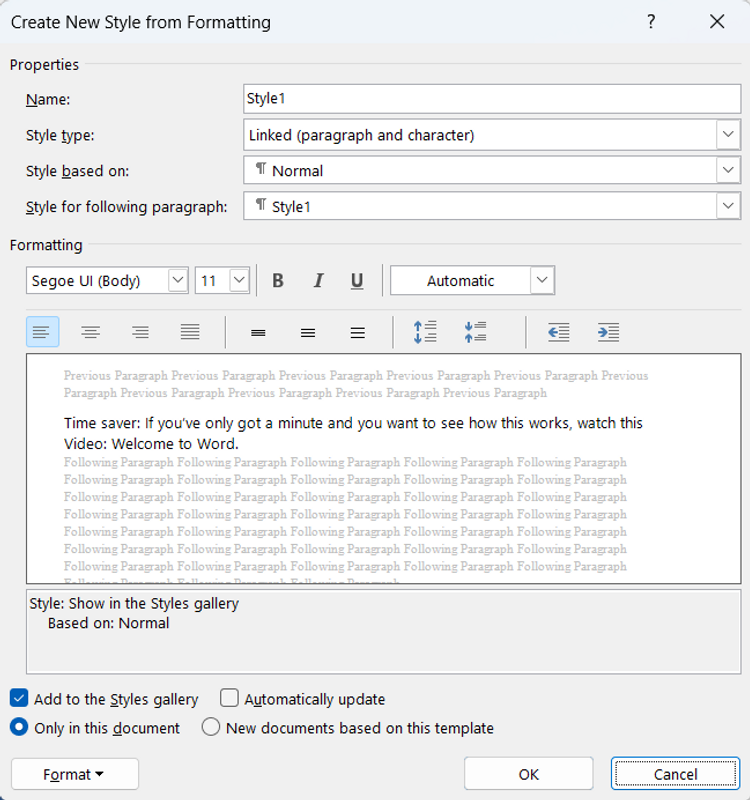750x800 pixels.
Task: Click the font size 11 text box
Action: tap(213, 280)
